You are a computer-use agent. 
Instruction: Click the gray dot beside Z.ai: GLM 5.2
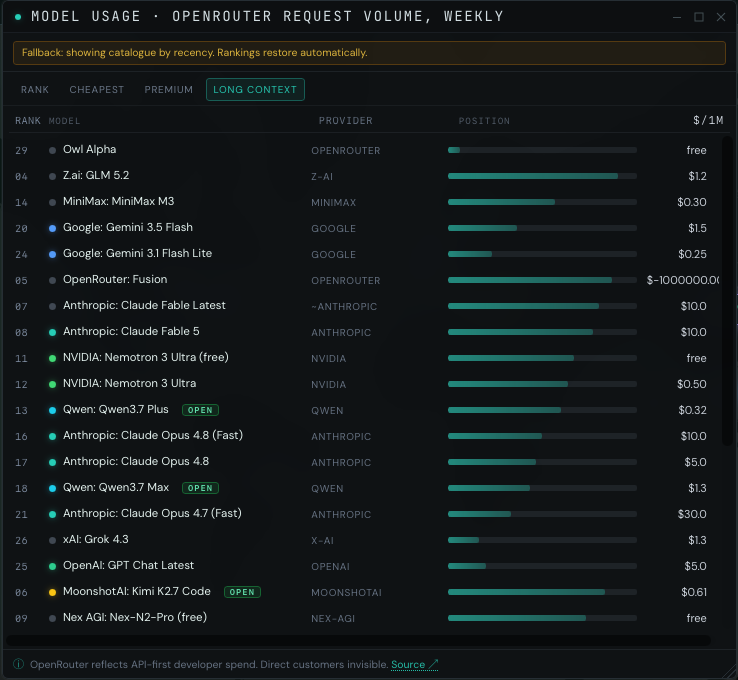coord(52,176)
